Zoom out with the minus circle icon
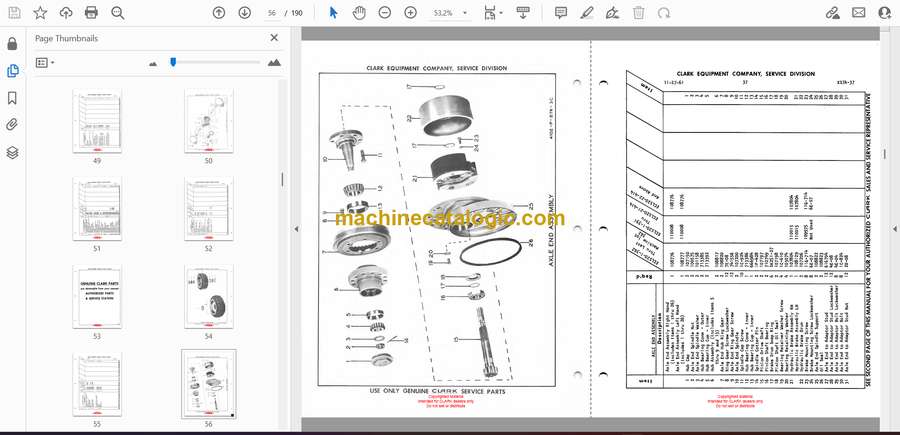This screenshot has width=900, height=435. pyautogui.click(x=385, y=13)
